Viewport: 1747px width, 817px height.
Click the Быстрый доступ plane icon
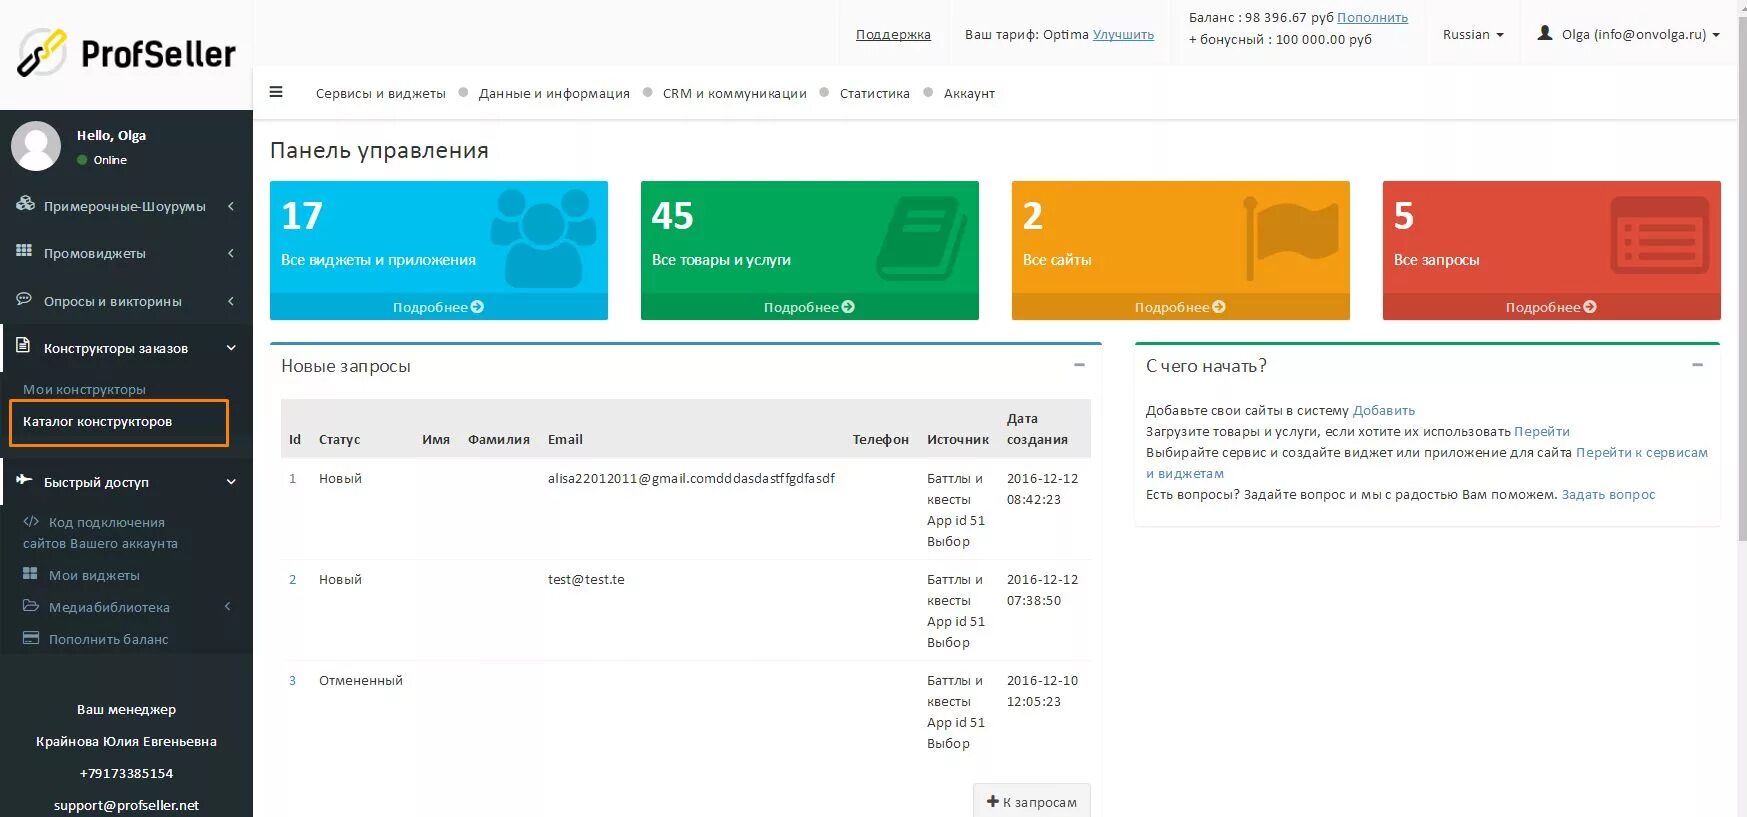24,480
